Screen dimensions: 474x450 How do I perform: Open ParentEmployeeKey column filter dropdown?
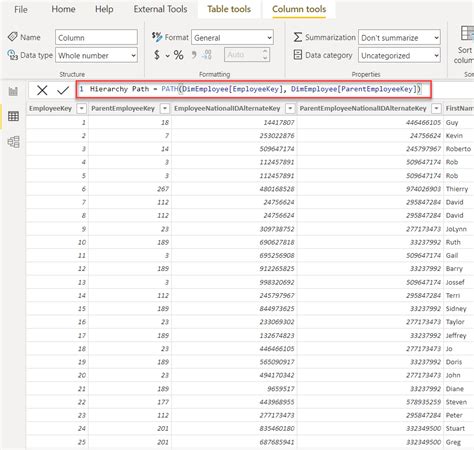point(165,108)
